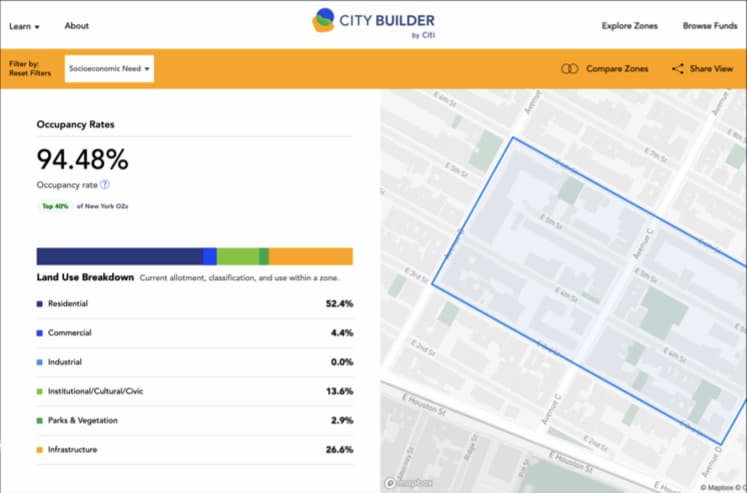Click the Occupancy Rates heading

coord(75,124)
